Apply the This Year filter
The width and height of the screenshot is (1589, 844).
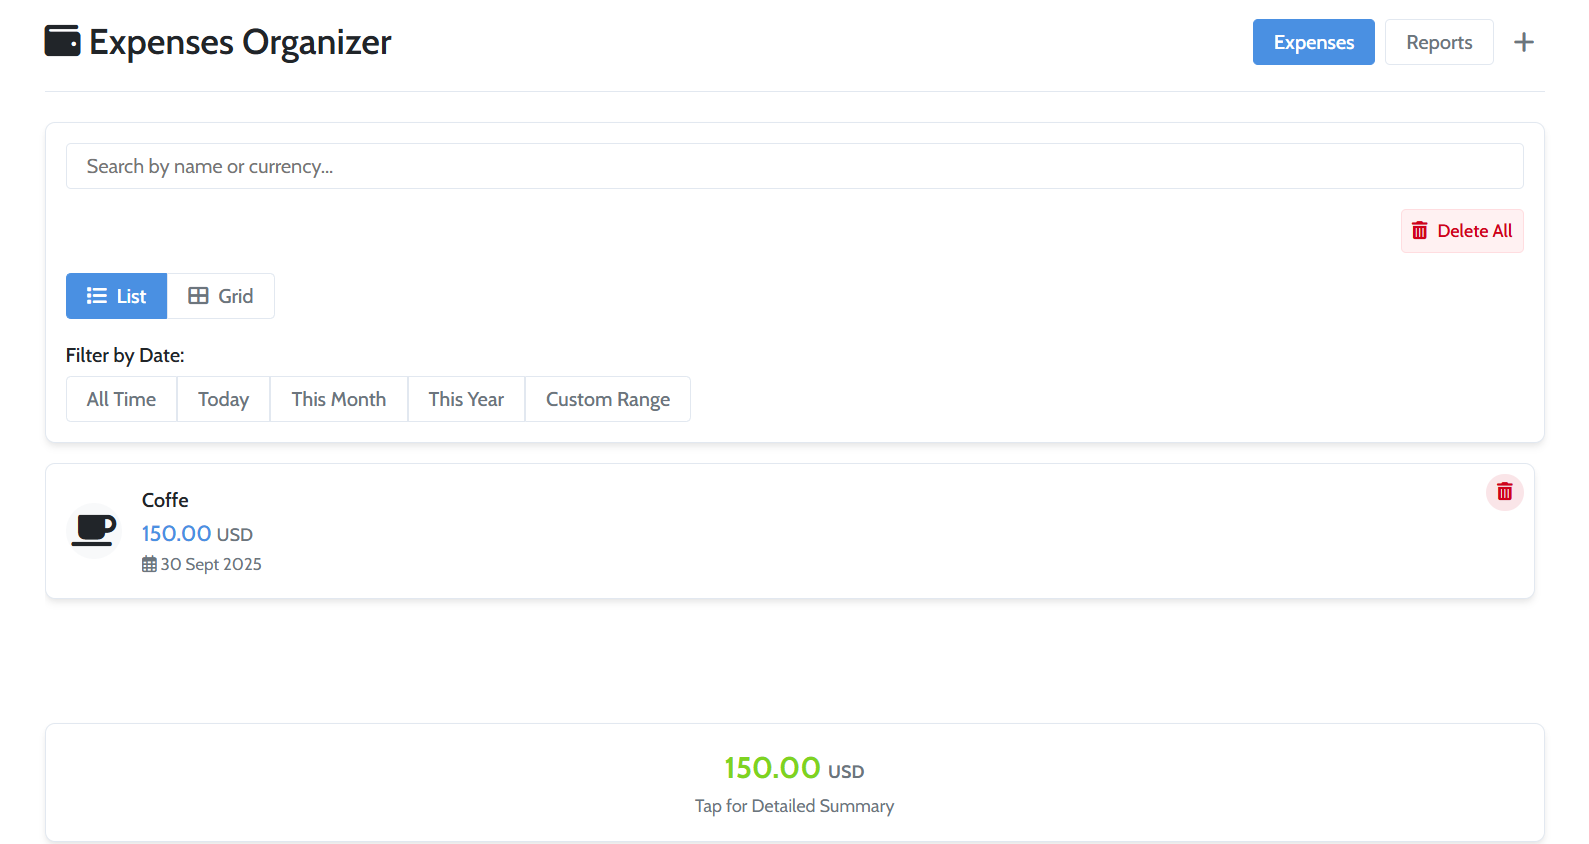click(x=465, y=398)
